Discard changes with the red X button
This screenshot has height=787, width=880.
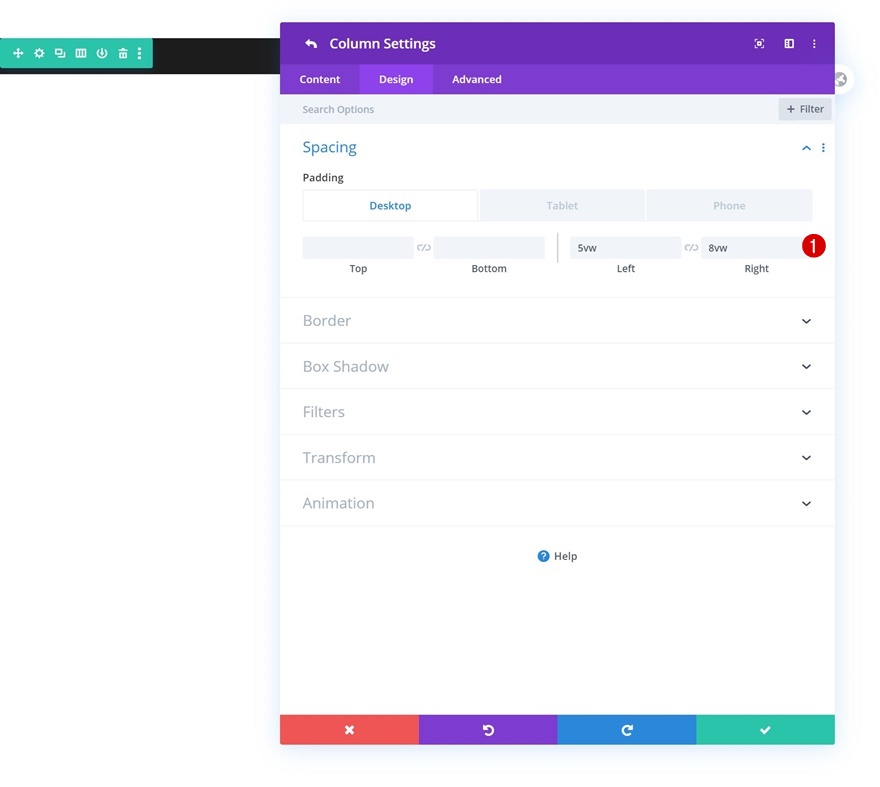pos(350,730)
